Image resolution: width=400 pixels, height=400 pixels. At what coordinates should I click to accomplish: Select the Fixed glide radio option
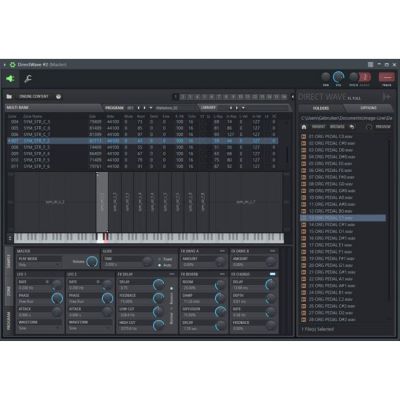click(160, 259)
